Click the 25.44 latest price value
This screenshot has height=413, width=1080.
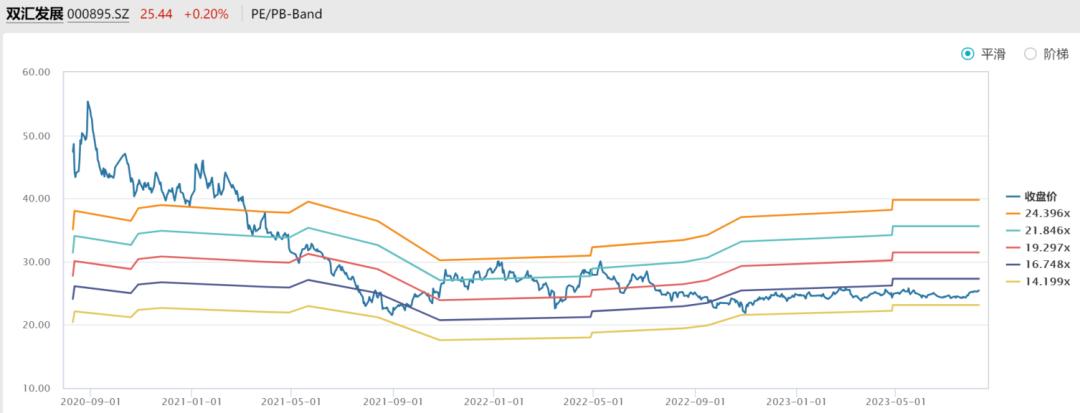[155, 15]
